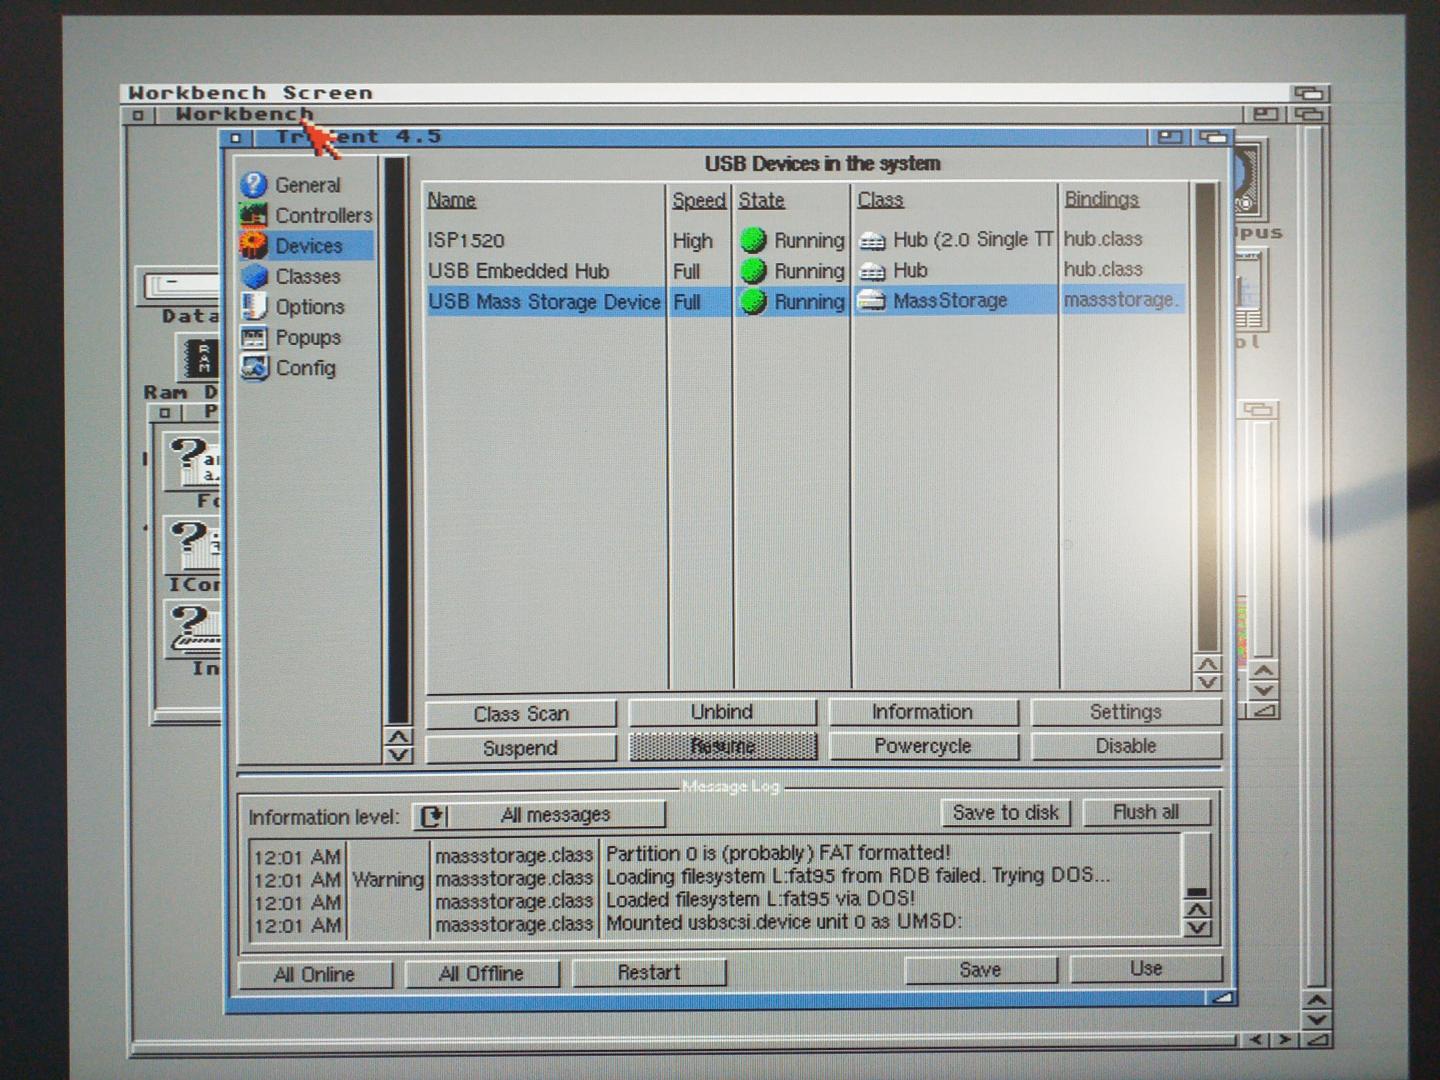The width and height of the screenshot is (1440, 1080).
Task: Click the device list scroll up arrow
Action: [1207, 664]
